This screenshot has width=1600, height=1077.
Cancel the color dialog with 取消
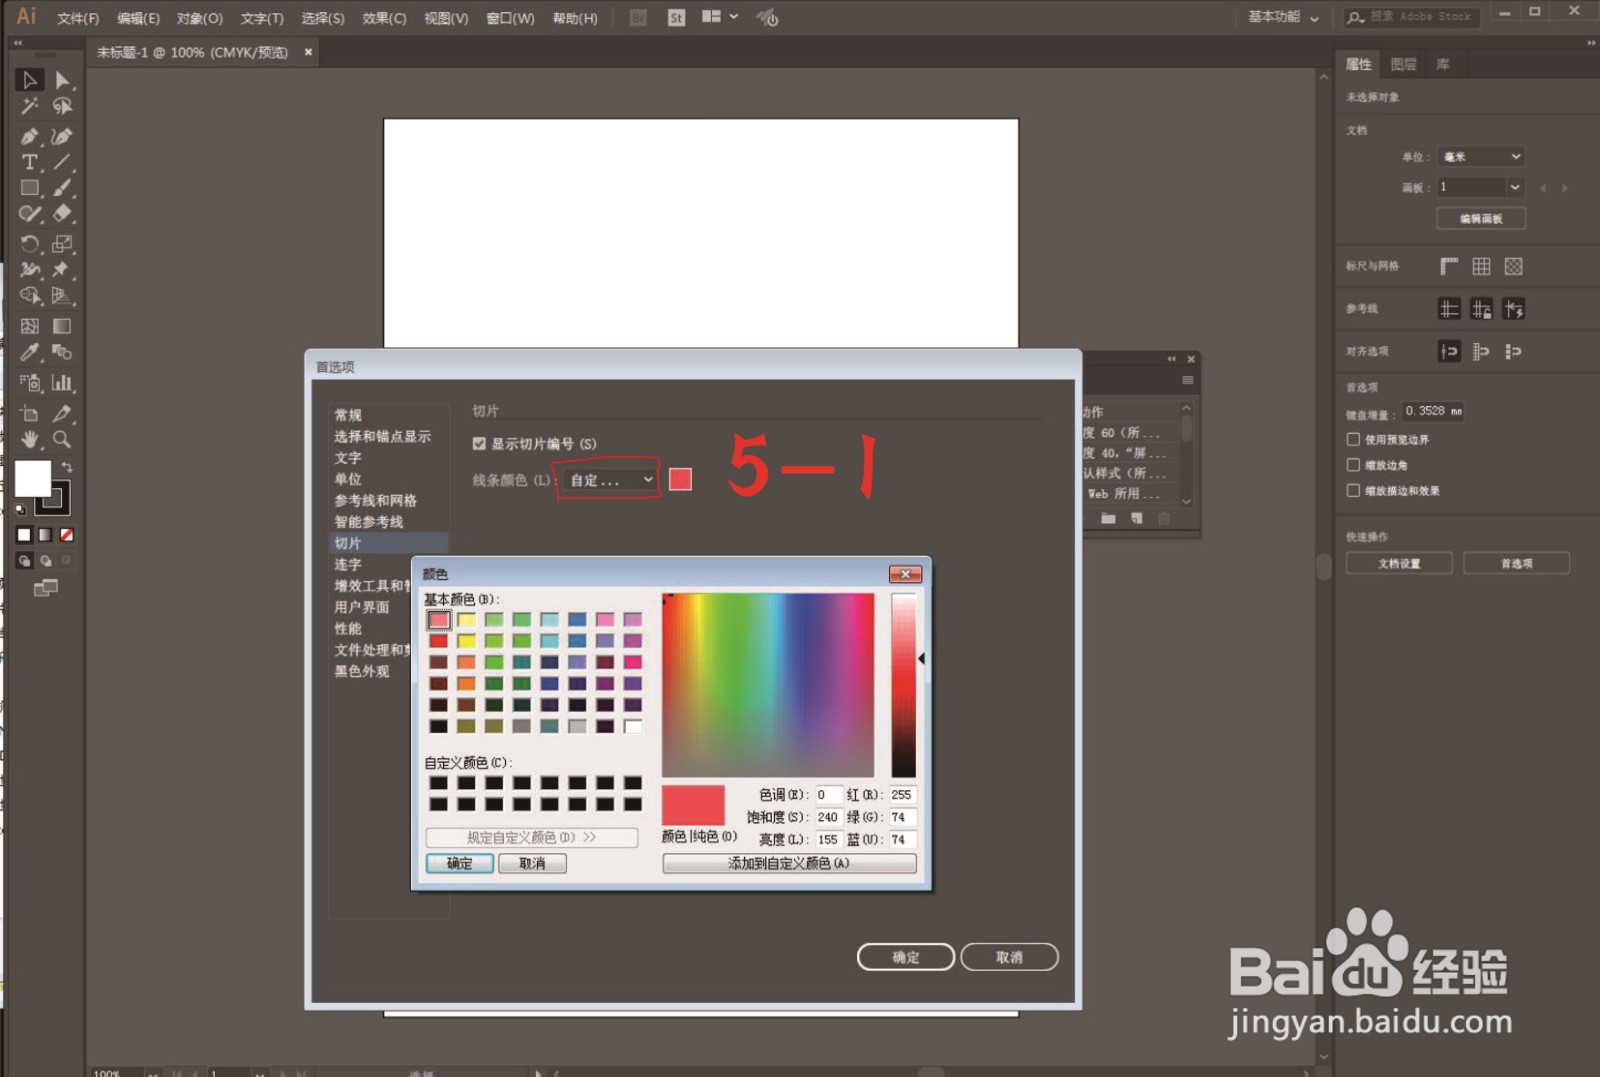click(x=532, y=863)
